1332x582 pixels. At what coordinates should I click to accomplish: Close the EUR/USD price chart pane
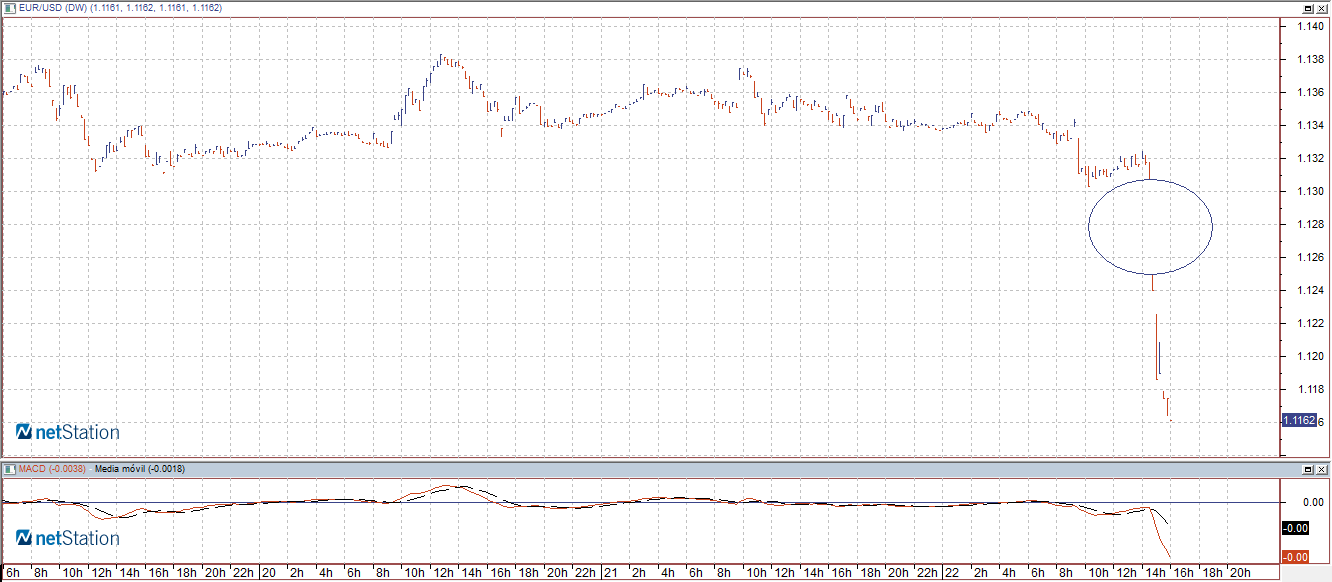1322,8
